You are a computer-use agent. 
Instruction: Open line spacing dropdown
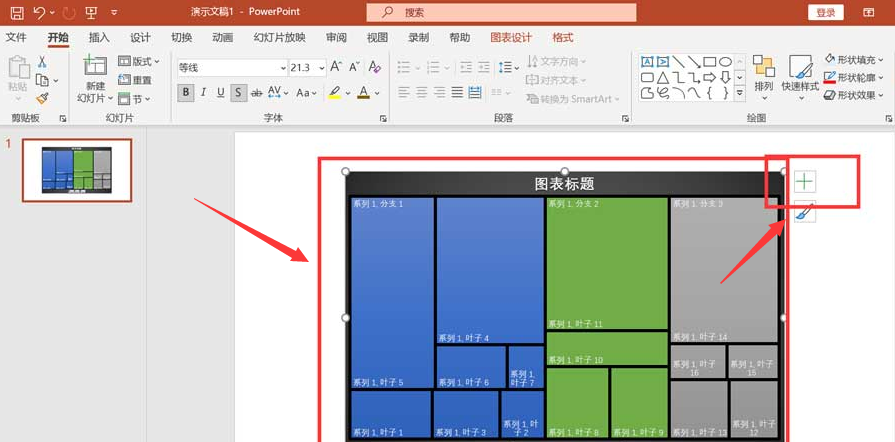click(508, 67)
